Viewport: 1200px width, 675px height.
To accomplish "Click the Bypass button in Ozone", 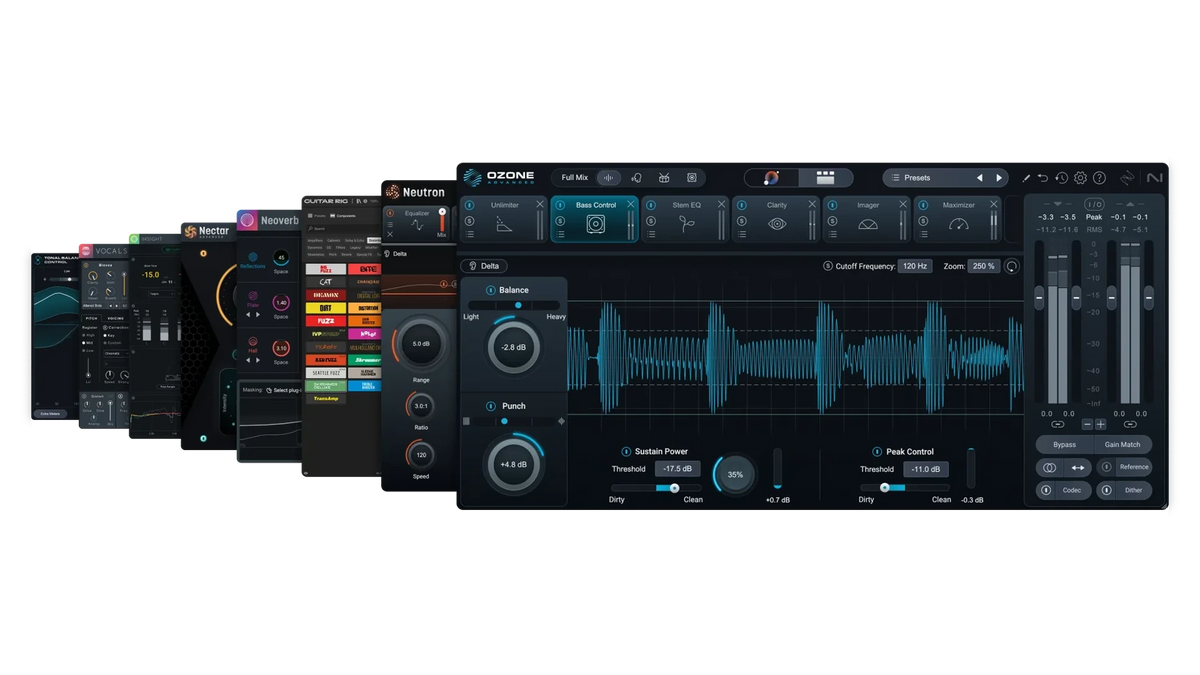I will coord(1064,445).
